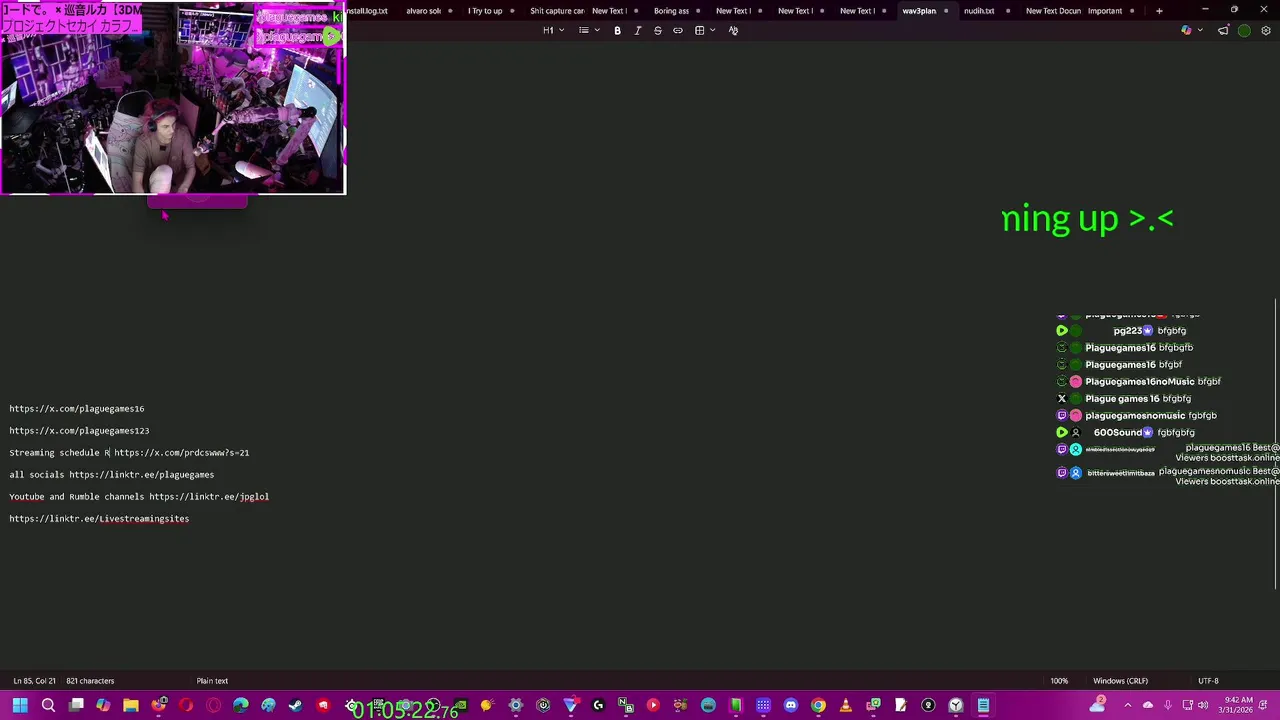Open the OneDrive cloud tray icon
The height and width of the screenshot is (720, 1280).
point(1148,706)
